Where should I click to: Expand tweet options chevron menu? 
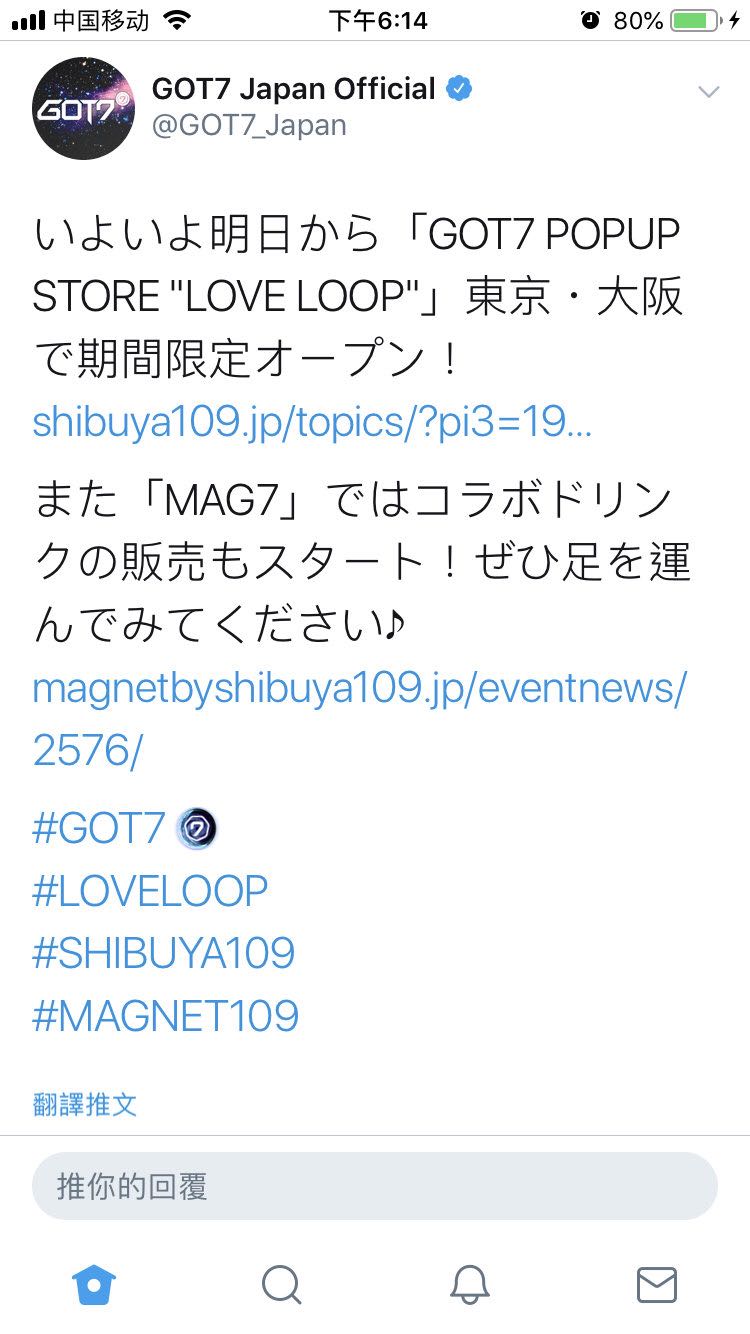709,92
